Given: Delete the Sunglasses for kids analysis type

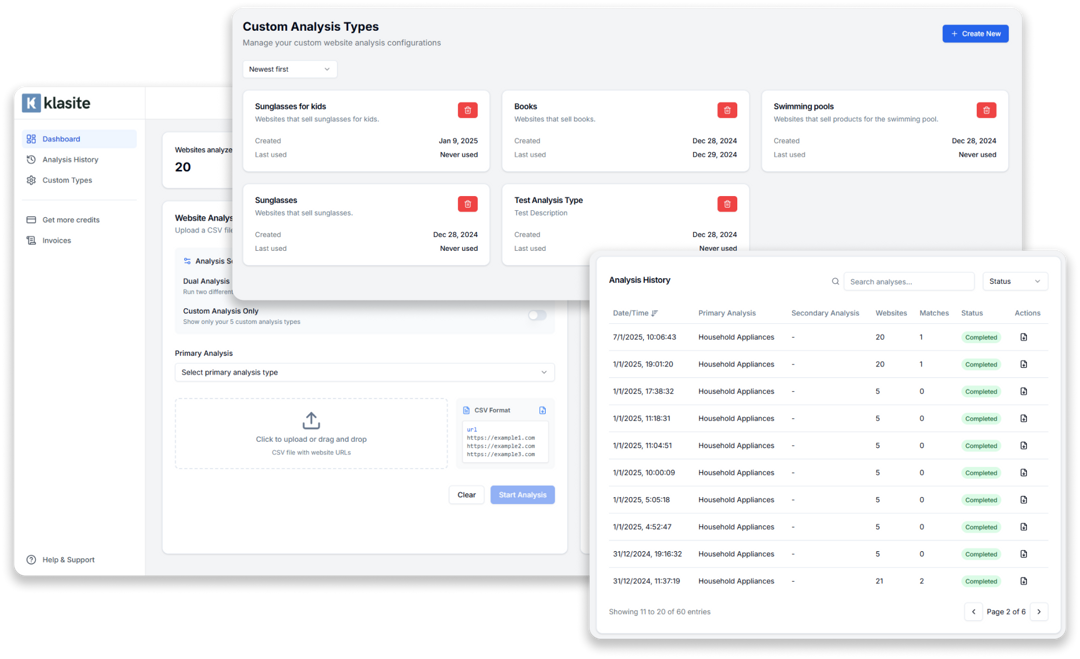Looking at the screenshot, I should (467, 110).
